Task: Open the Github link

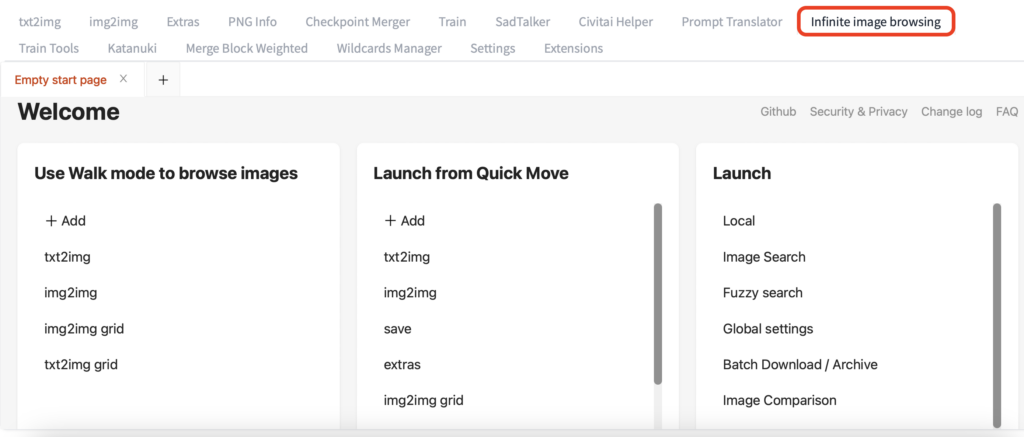Action: pyautogui.click(x=778, y=112)
